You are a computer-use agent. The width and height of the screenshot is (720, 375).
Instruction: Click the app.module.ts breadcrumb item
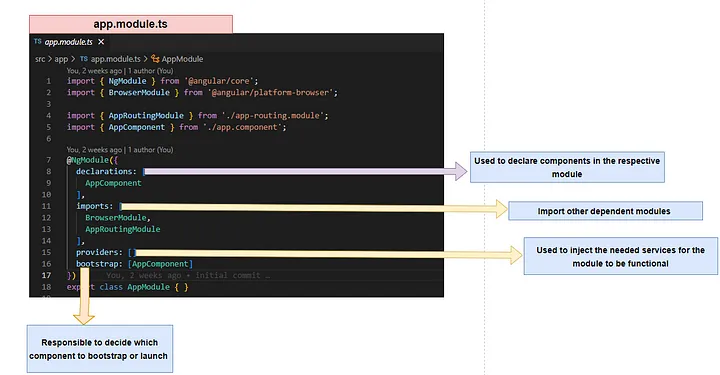[116, 59]
